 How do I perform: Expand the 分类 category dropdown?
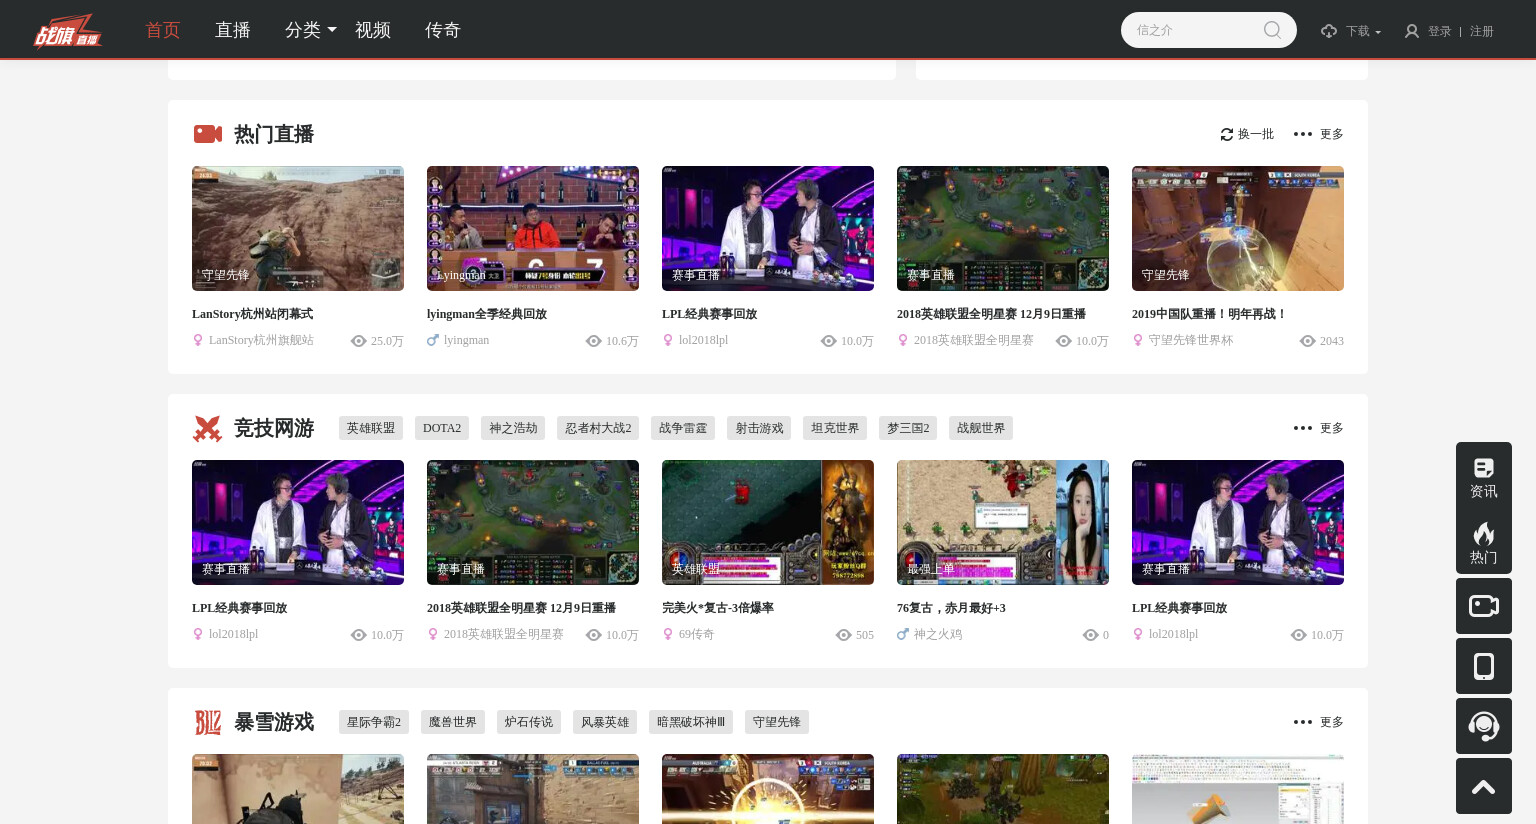click(x=311, y=30)
